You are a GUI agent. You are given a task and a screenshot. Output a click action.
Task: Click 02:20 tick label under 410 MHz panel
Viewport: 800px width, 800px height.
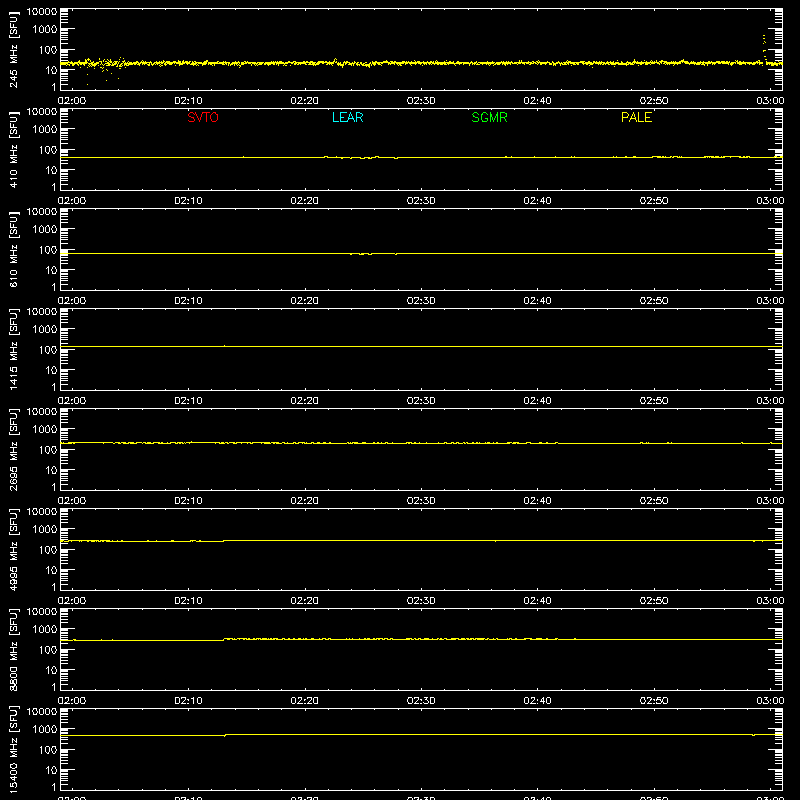pos(305,201)
